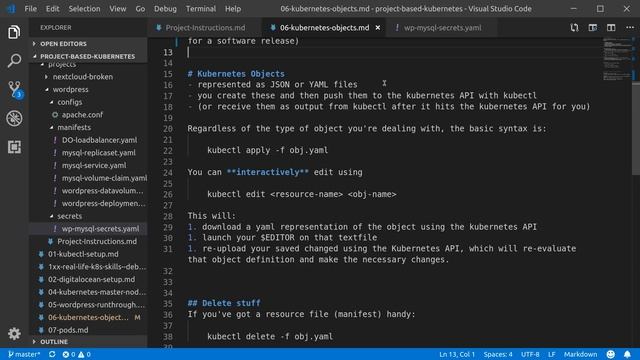Change language mode Markdown
Image resolution: width=640 pixels, height=360 pixels.
click(x=580, y=354)
